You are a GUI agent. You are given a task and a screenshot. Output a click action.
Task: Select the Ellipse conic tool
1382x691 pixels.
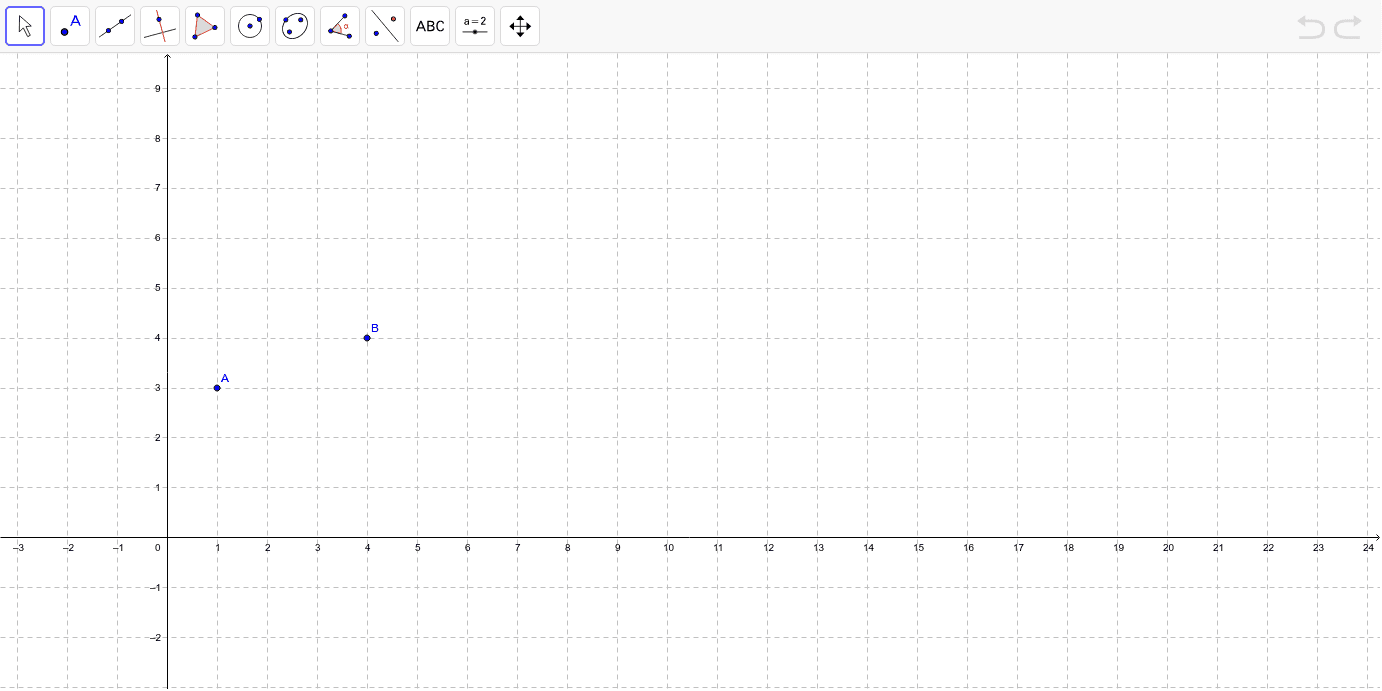[295, 26]
